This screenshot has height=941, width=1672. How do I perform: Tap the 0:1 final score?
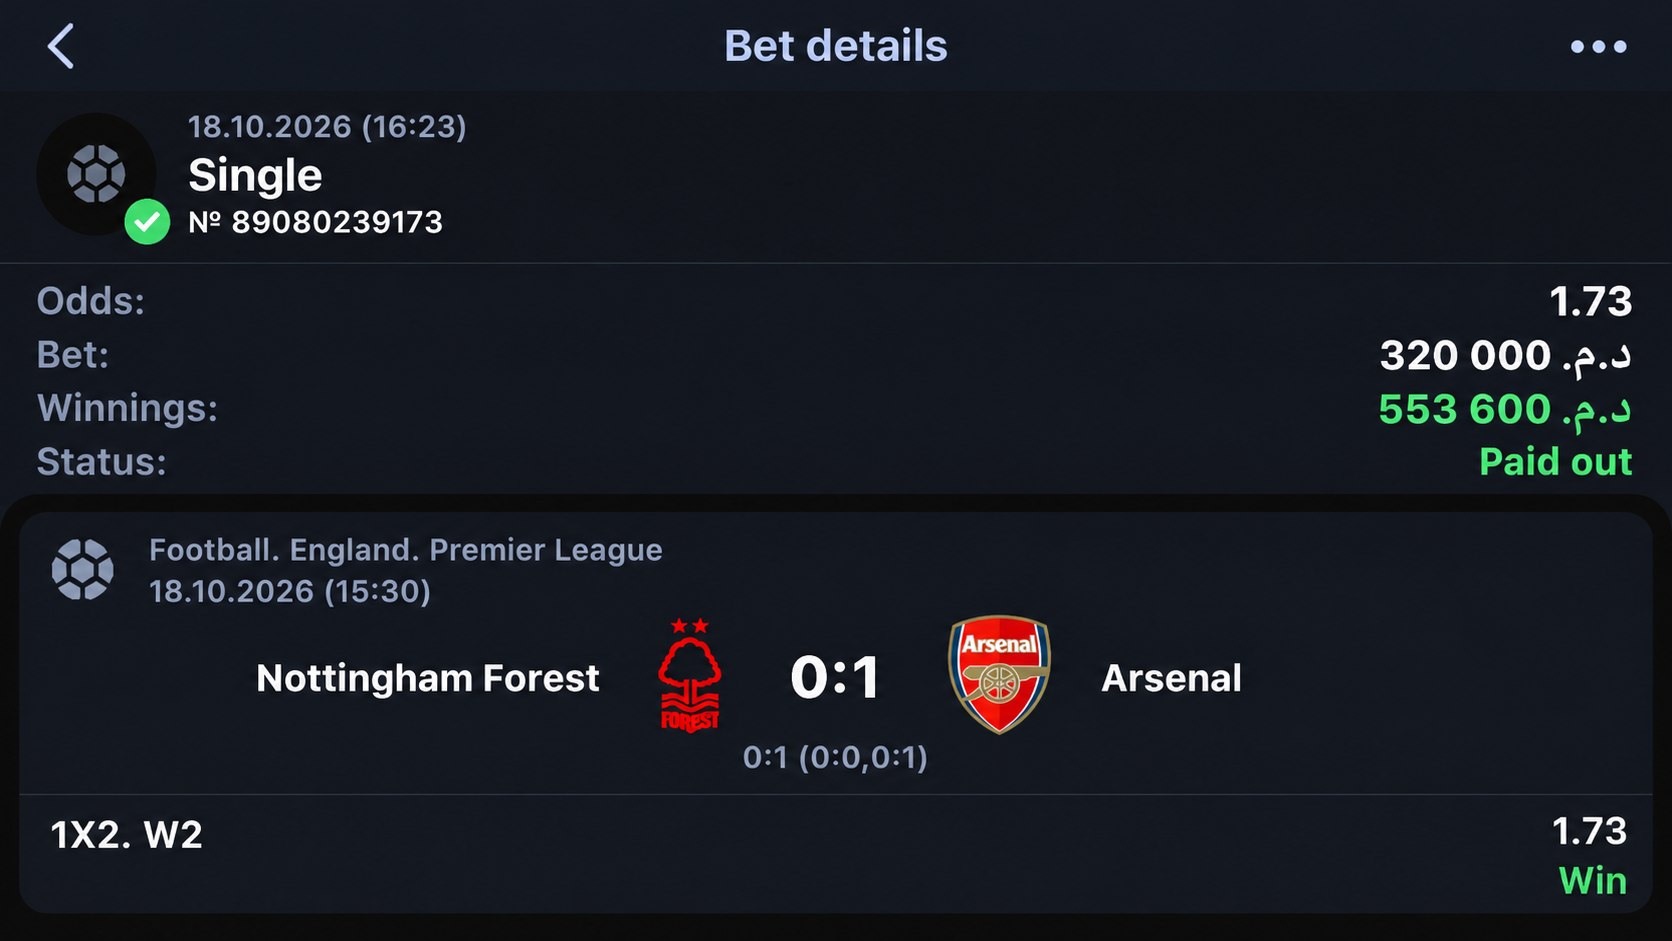click(x=835, y=677)
